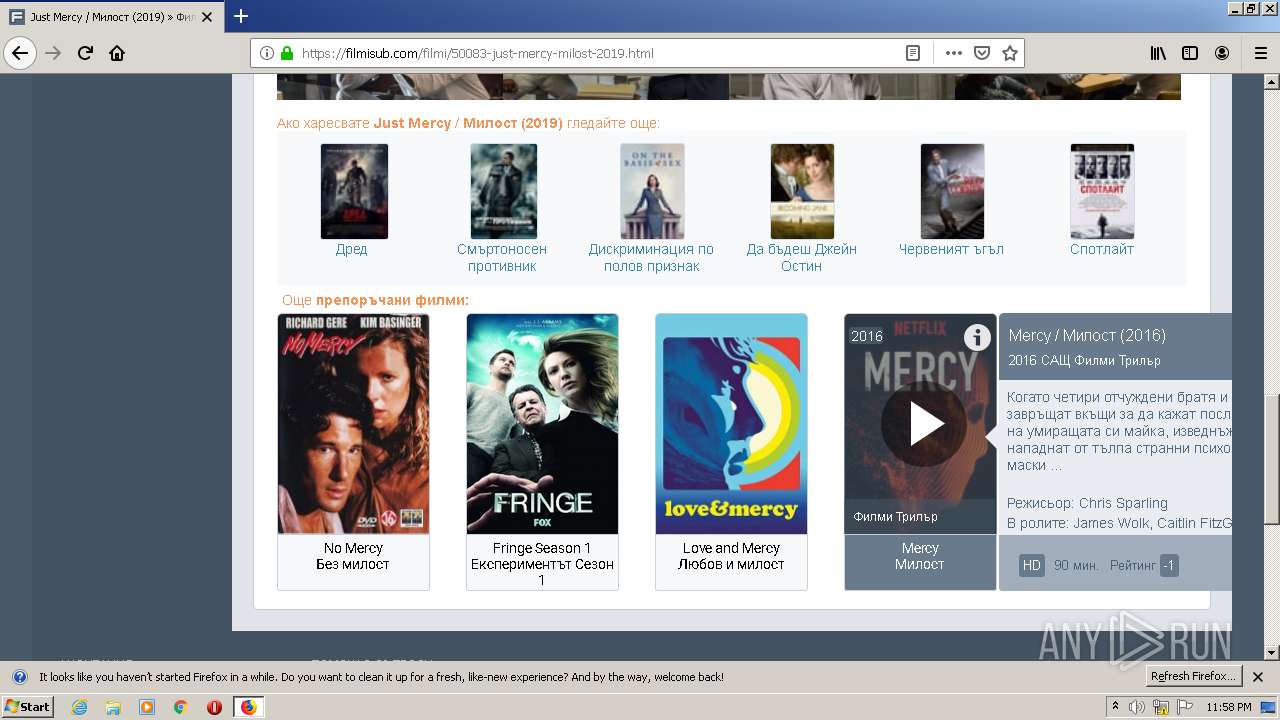This screenshot has width=1280, height=720.
Task: Open volume control in system tray
Action: click(1138, 707)
